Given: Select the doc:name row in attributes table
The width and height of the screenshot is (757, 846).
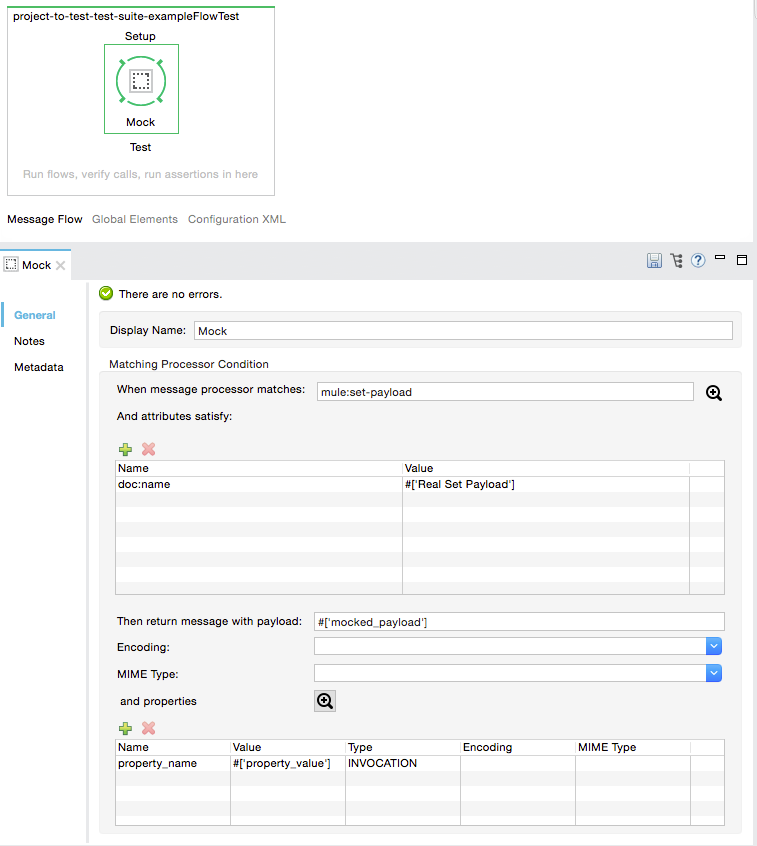Looking at the screenshot, I should [258, 484].
